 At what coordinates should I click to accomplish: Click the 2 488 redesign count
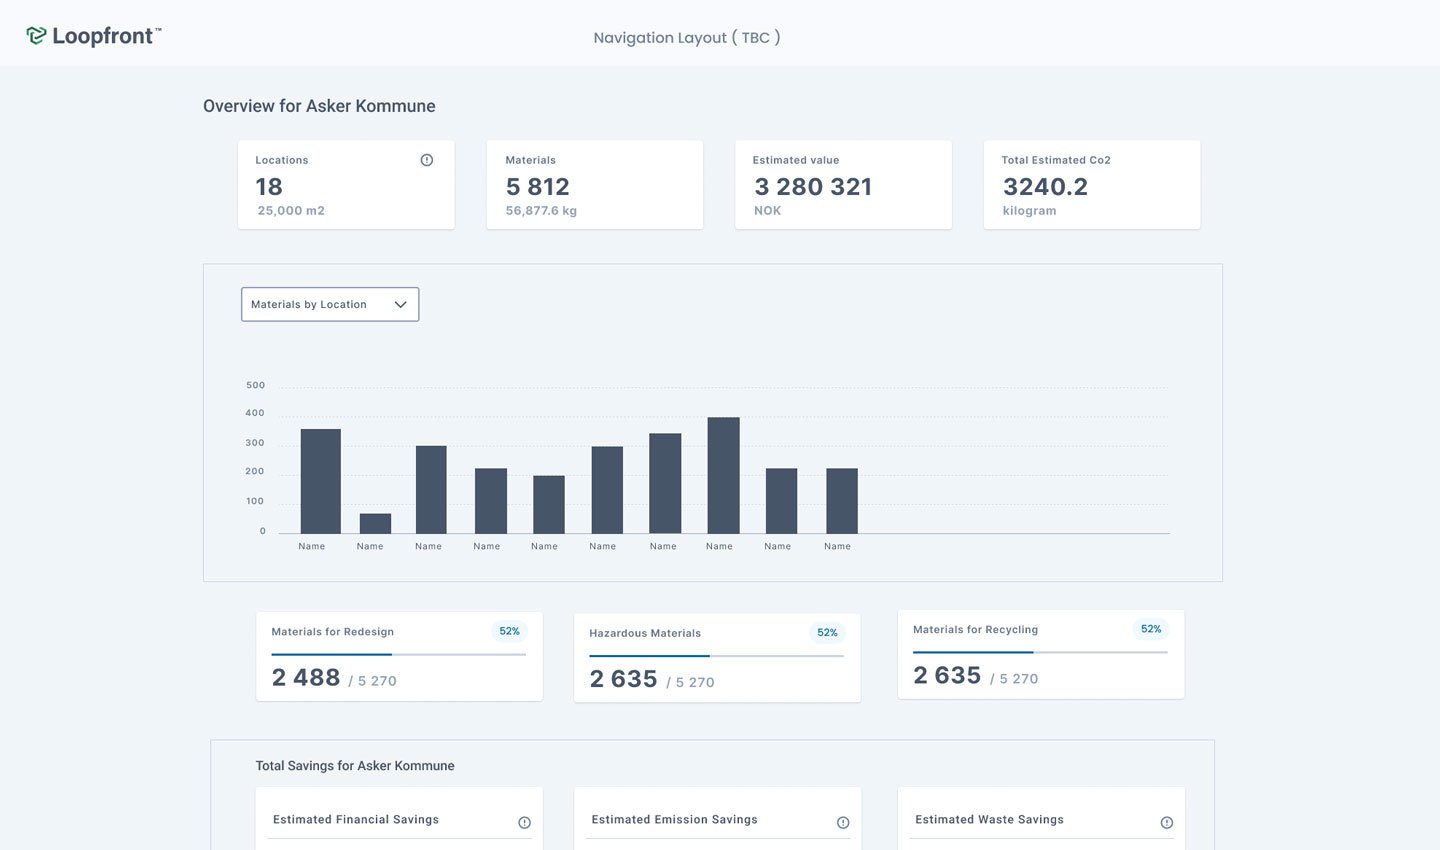[x=306, y=678]
